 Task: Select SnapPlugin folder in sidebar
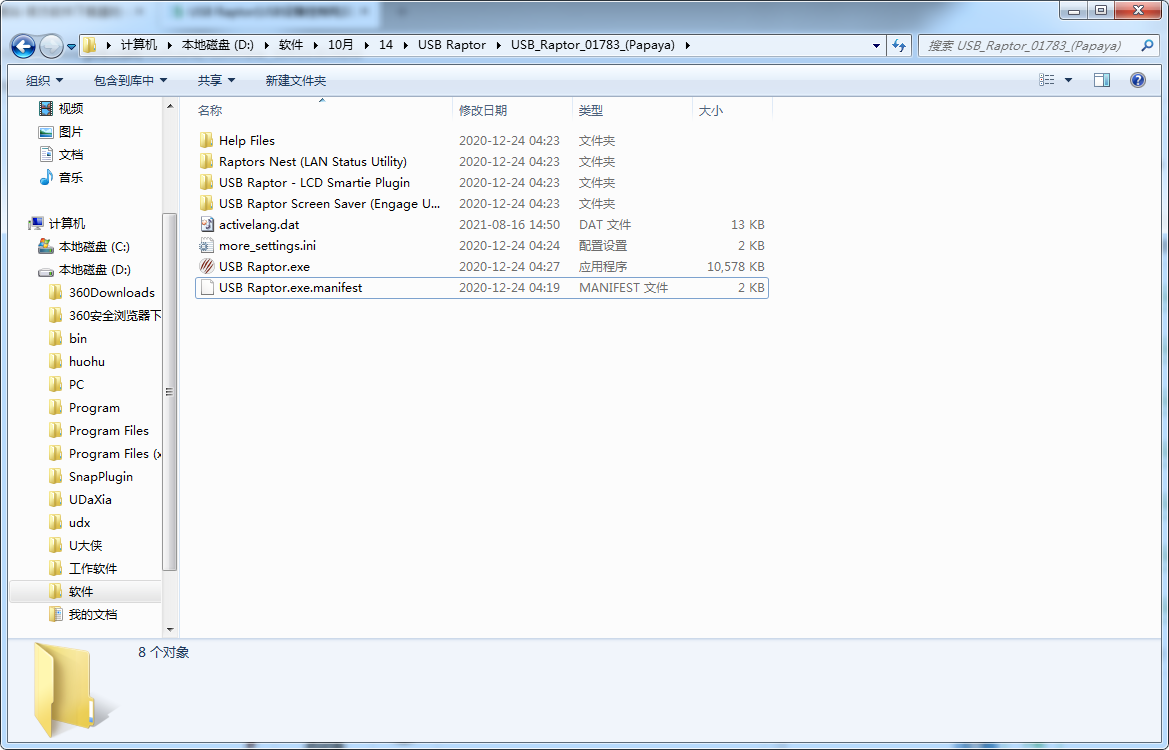pyautogui.click(x=91, y=477)
